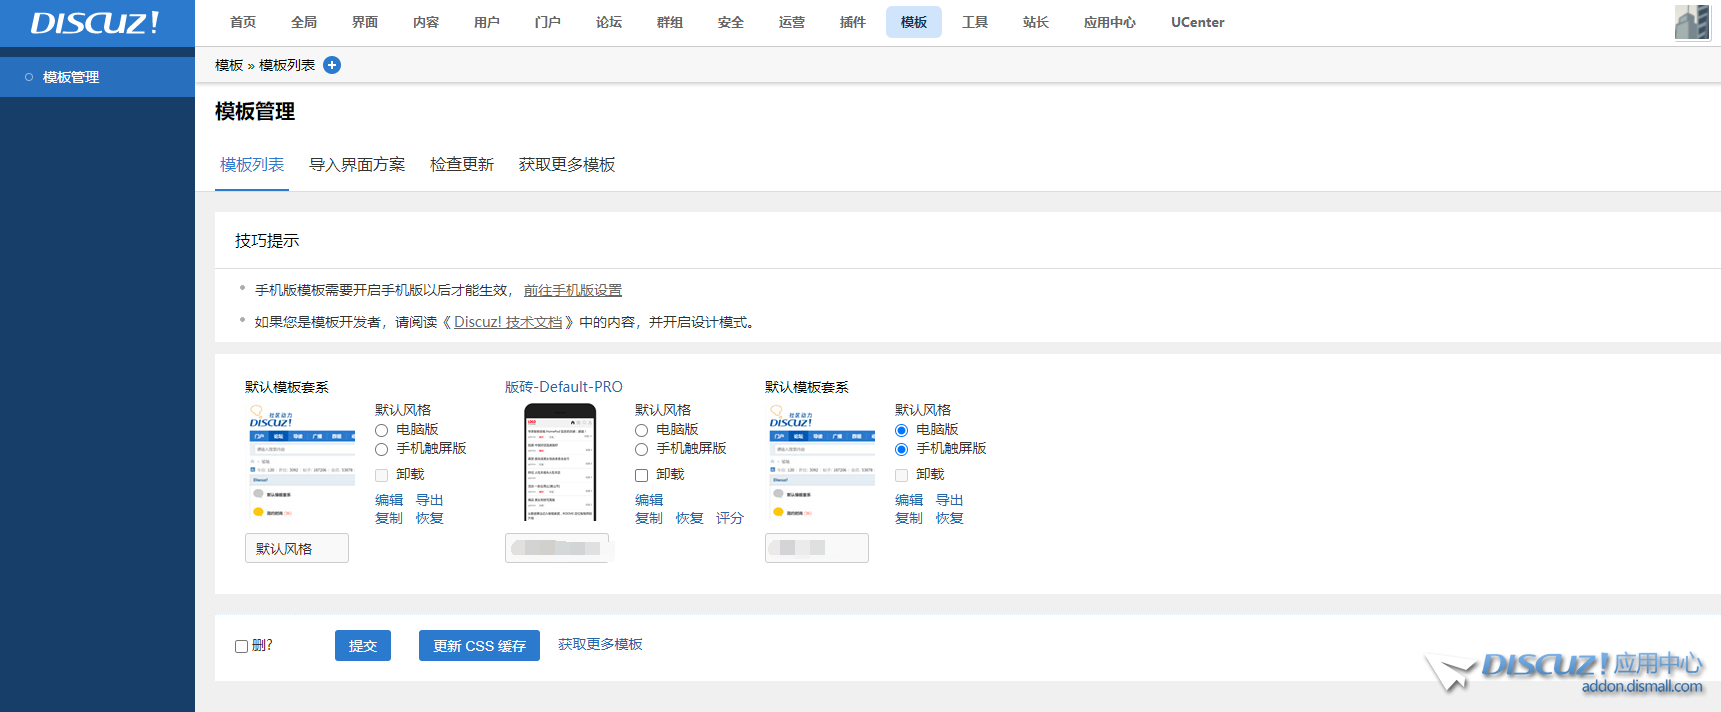Click the first 默认模板套系 preview thumbnail
The height and width of the screenshot is (712, 1721).
coord(301,462)
